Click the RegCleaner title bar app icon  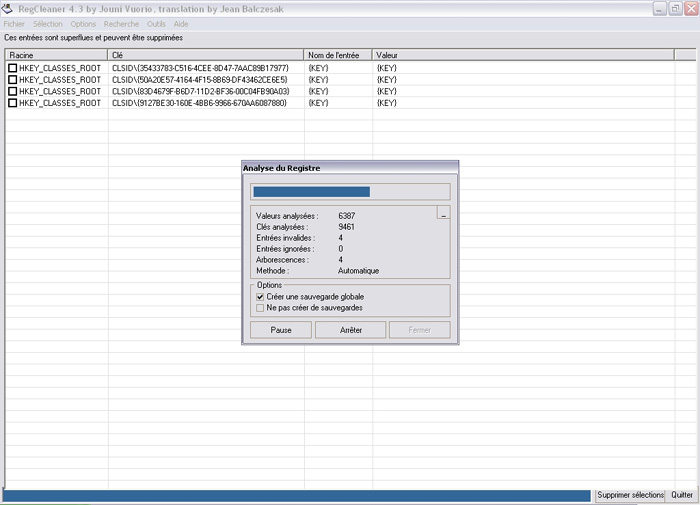pos(9,8)
